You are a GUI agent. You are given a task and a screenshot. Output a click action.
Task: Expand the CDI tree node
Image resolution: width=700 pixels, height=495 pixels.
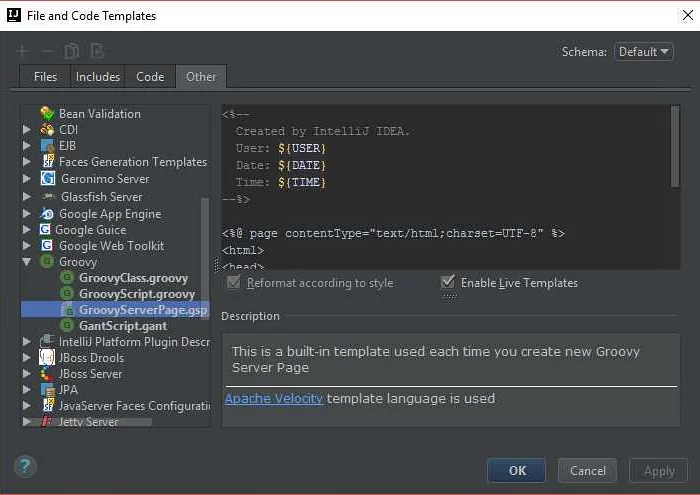click(x=27, y=129)
